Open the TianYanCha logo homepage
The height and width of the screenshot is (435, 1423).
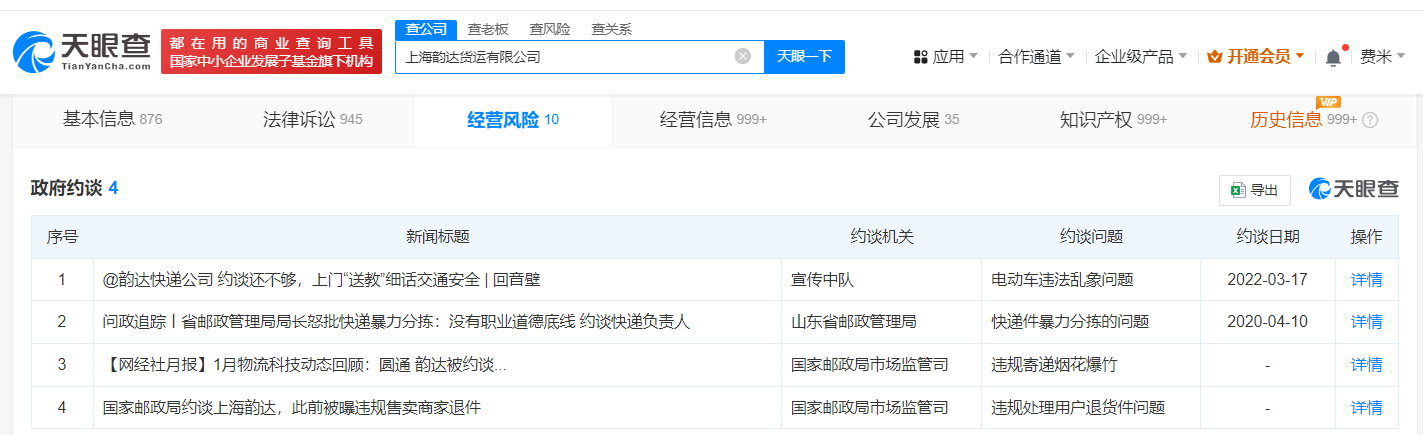[x=83, y=52]
